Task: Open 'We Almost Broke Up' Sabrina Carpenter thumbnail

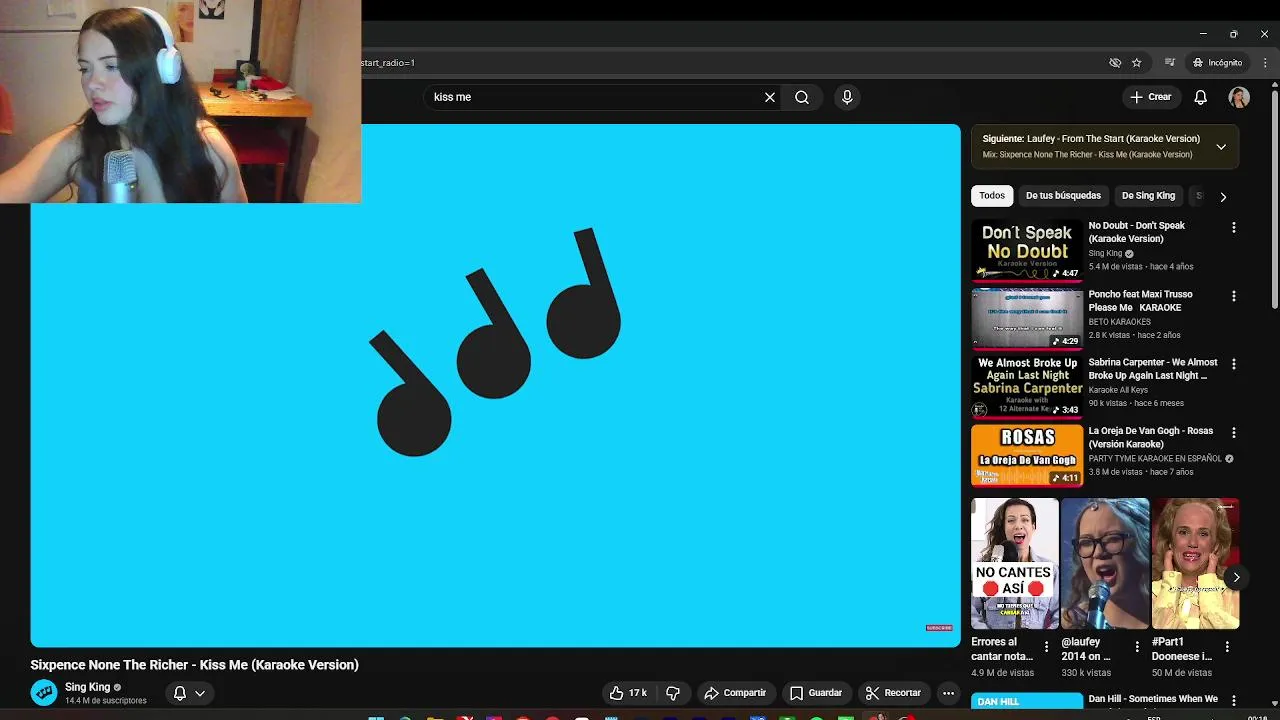Action: (x=1027, y=387)
